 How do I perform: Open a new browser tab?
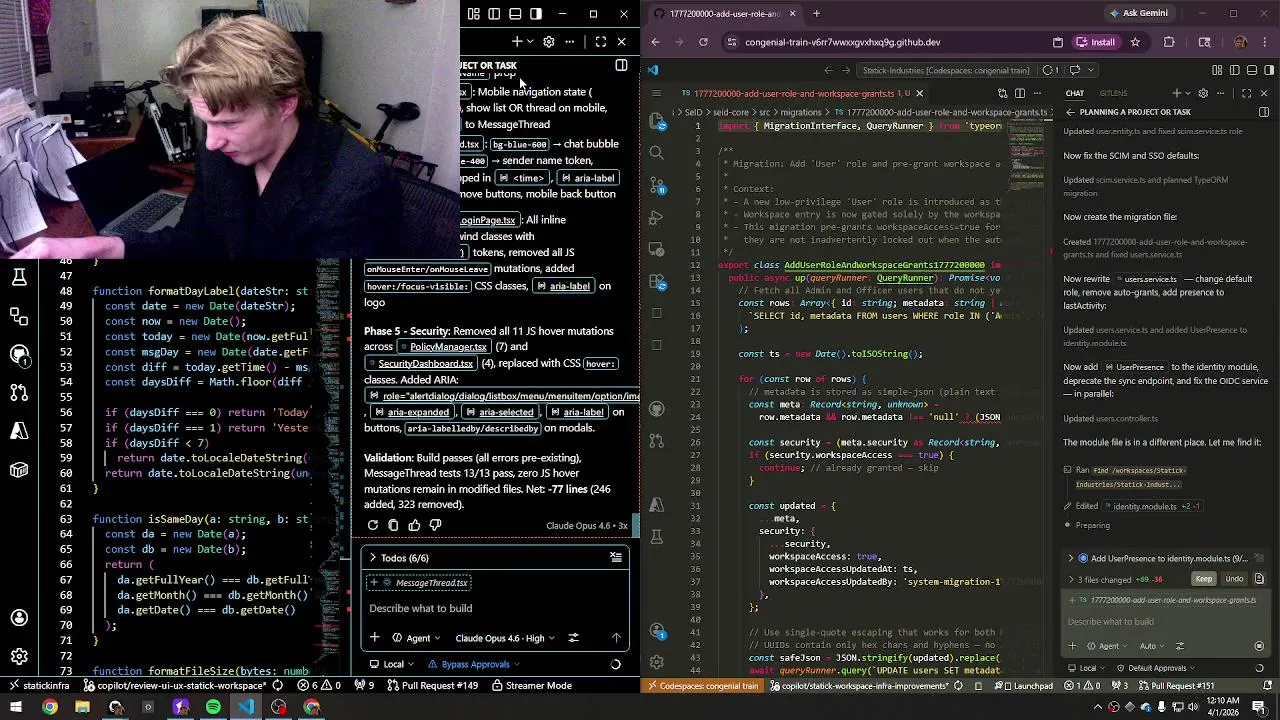point(816,13)
